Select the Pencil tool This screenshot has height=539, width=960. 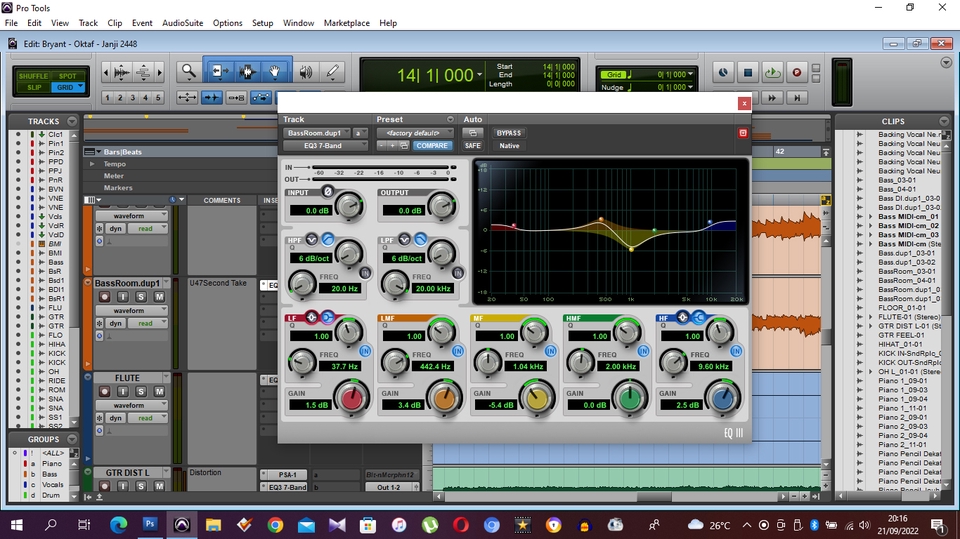[x=332, y=72]
